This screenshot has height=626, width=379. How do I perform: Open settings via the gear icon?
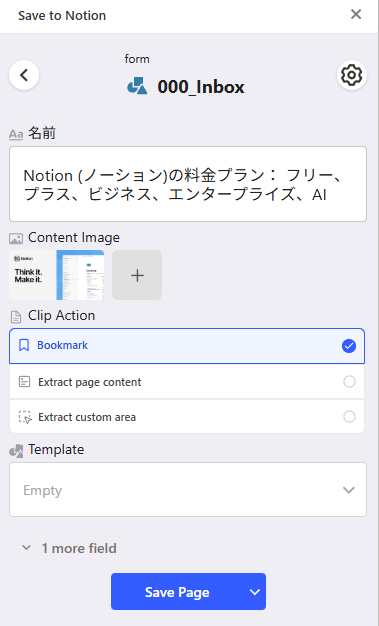click(351, 75)
